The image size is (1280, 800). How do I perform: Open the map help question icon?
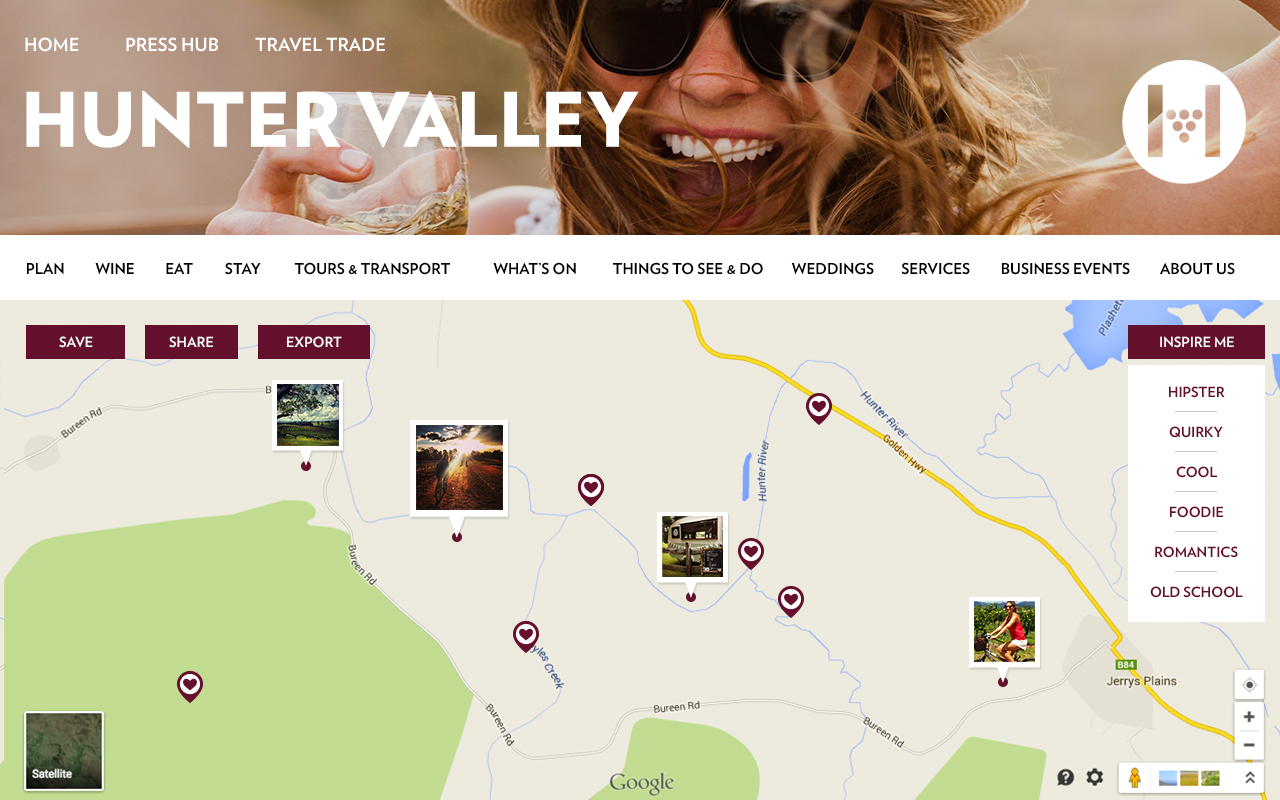click(1066, 777)
